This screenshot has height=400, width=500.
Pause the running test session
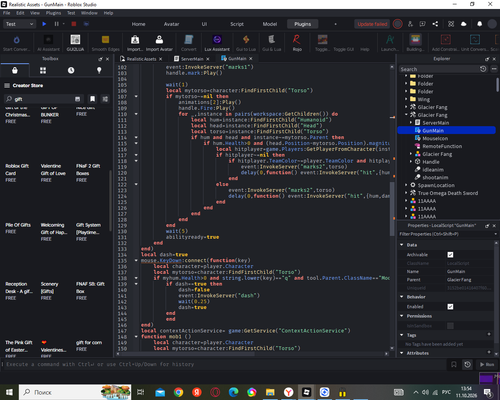click(x=56, y=24)
